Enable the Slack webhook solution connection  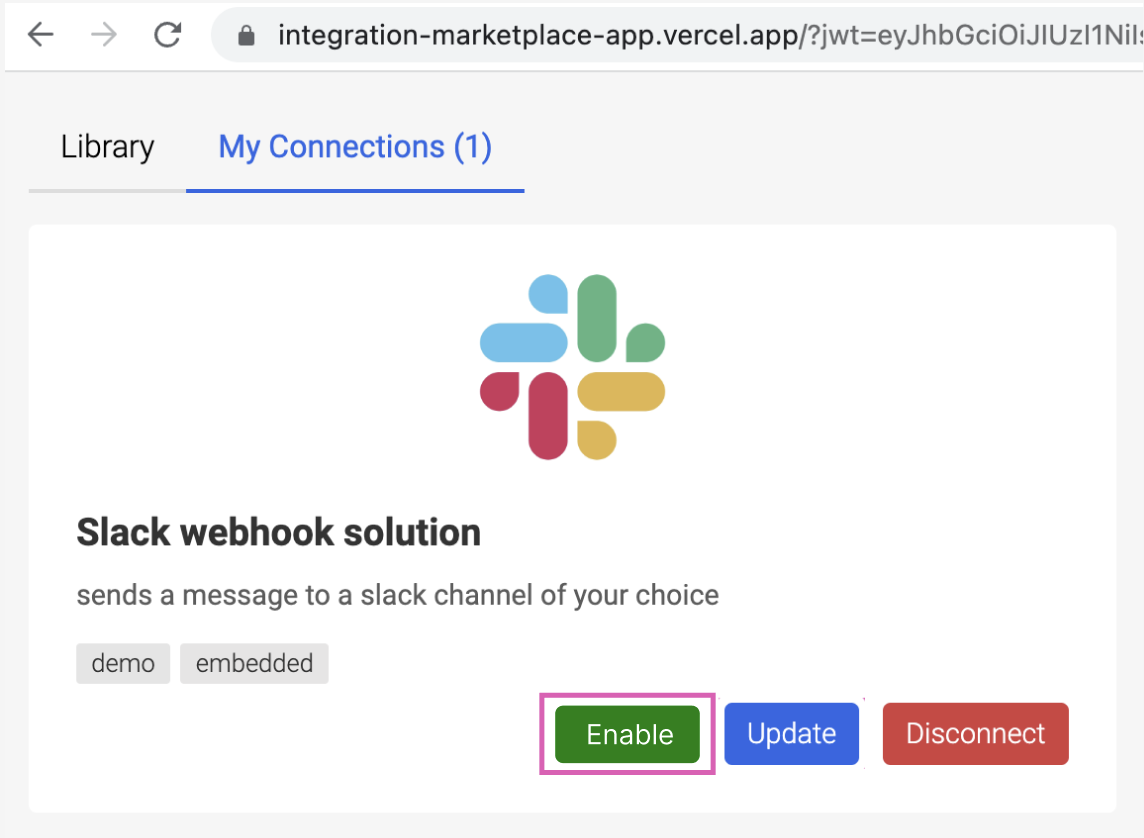tap(627, 733)
